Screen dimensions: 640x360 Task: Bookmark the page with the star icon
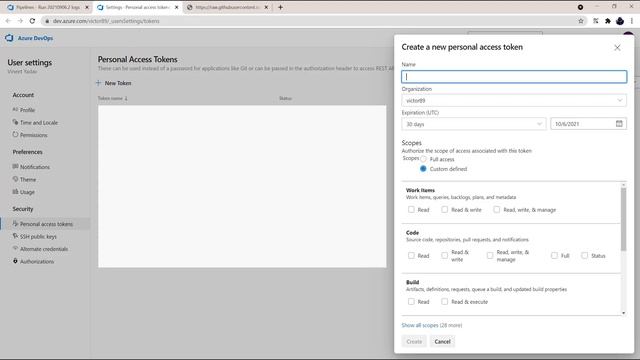(581, 21)
